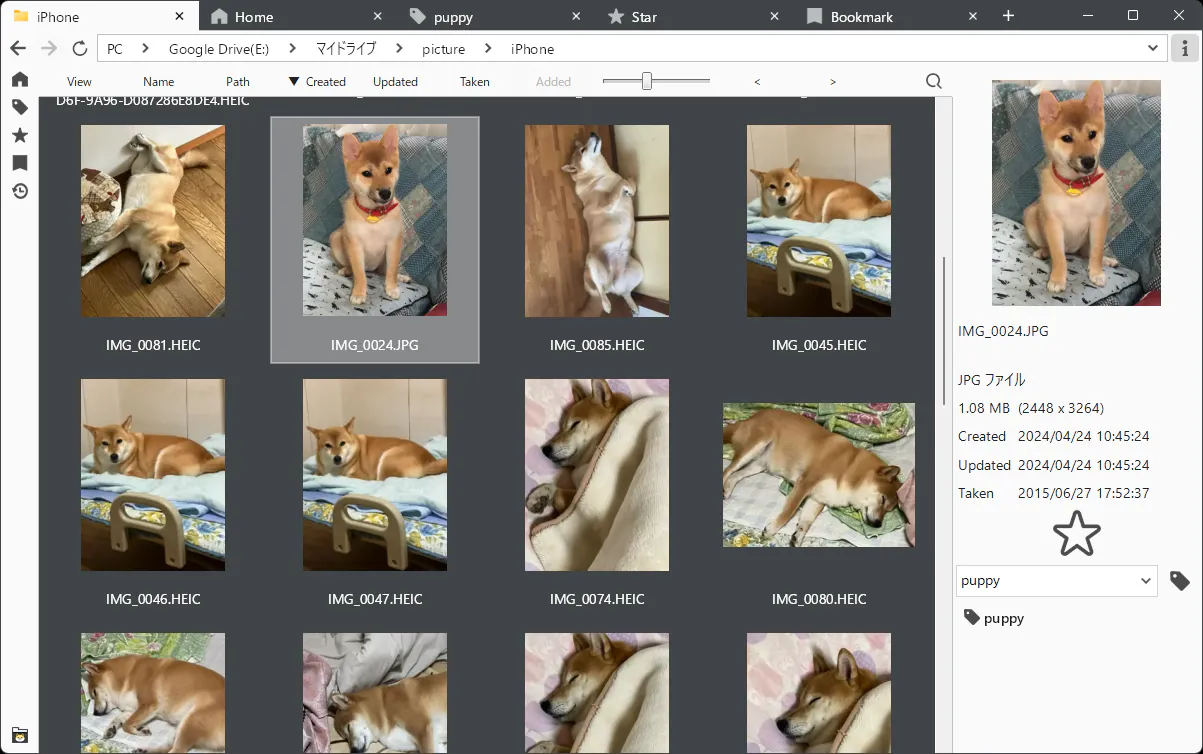This screenshot has width=1203, height=754.
Task: Click the large preview image in info panel
Action: point(1076,193)
